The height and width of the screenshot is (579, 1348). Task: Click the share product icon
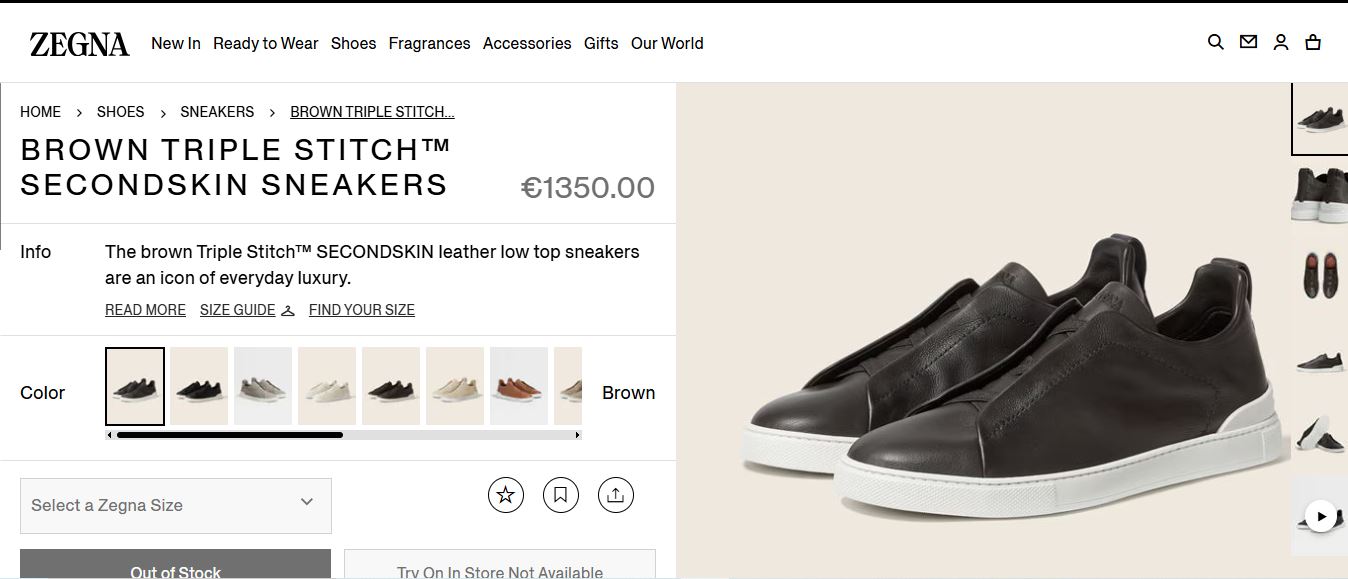click(x=616, y=494)
